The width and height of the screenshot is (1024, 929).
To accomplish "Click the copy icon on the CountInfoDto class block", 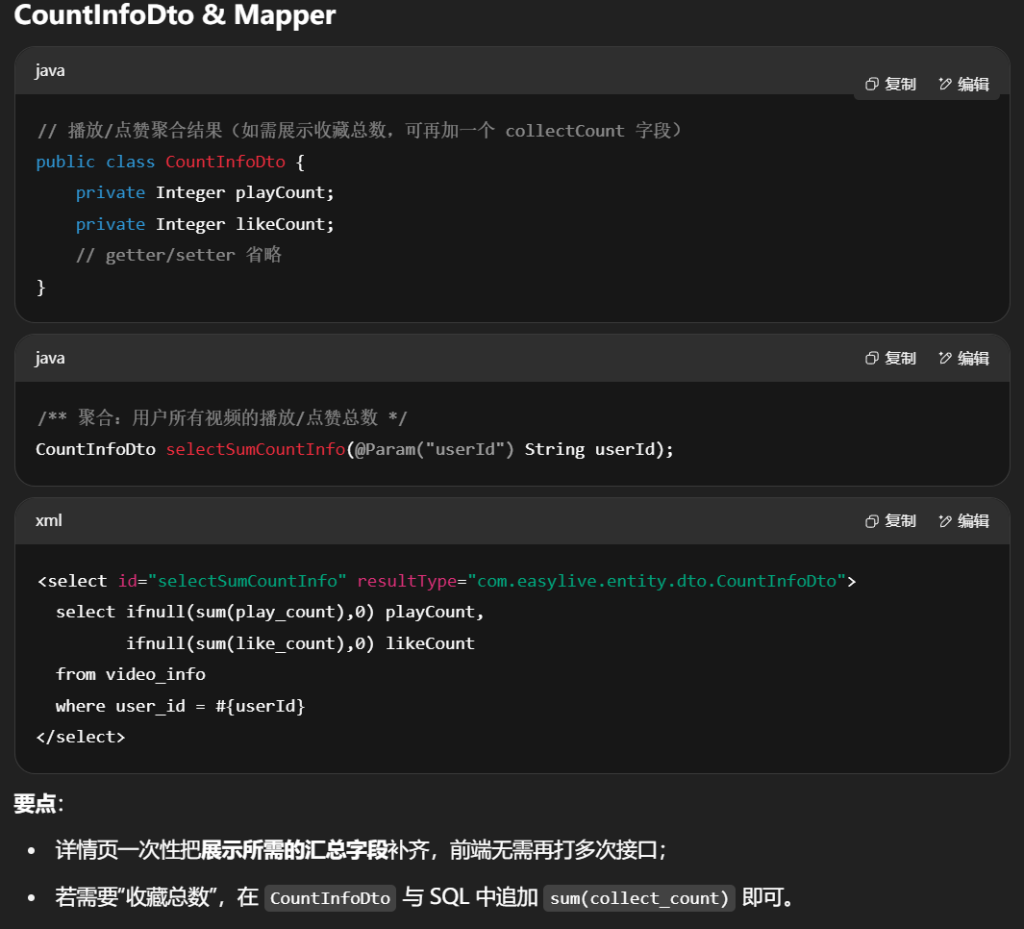I will click(872, 84).
